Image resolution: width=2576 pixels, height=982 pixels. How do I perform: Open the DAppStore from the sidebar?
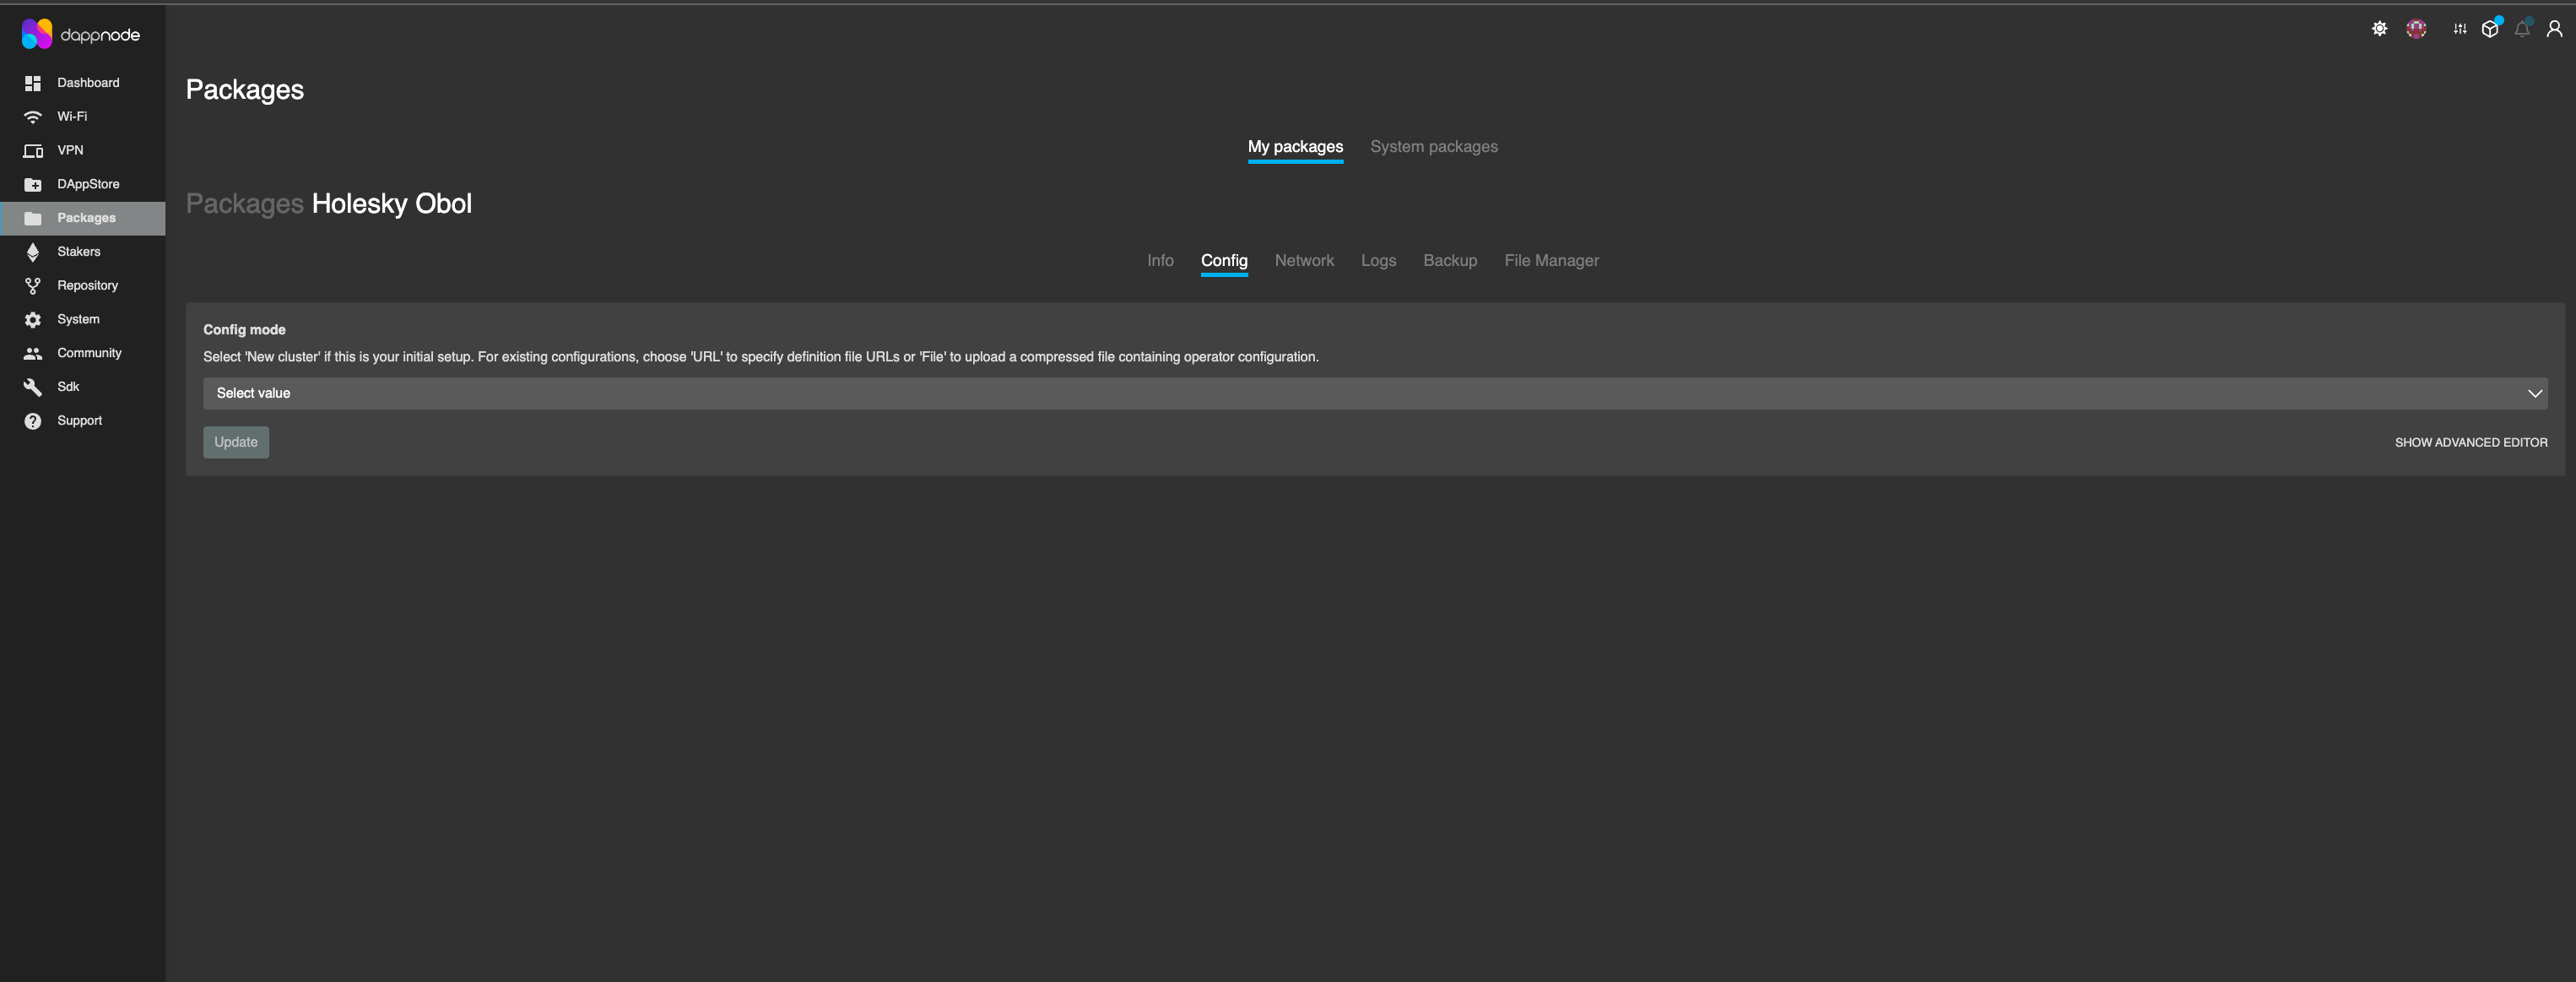[88, 184]
